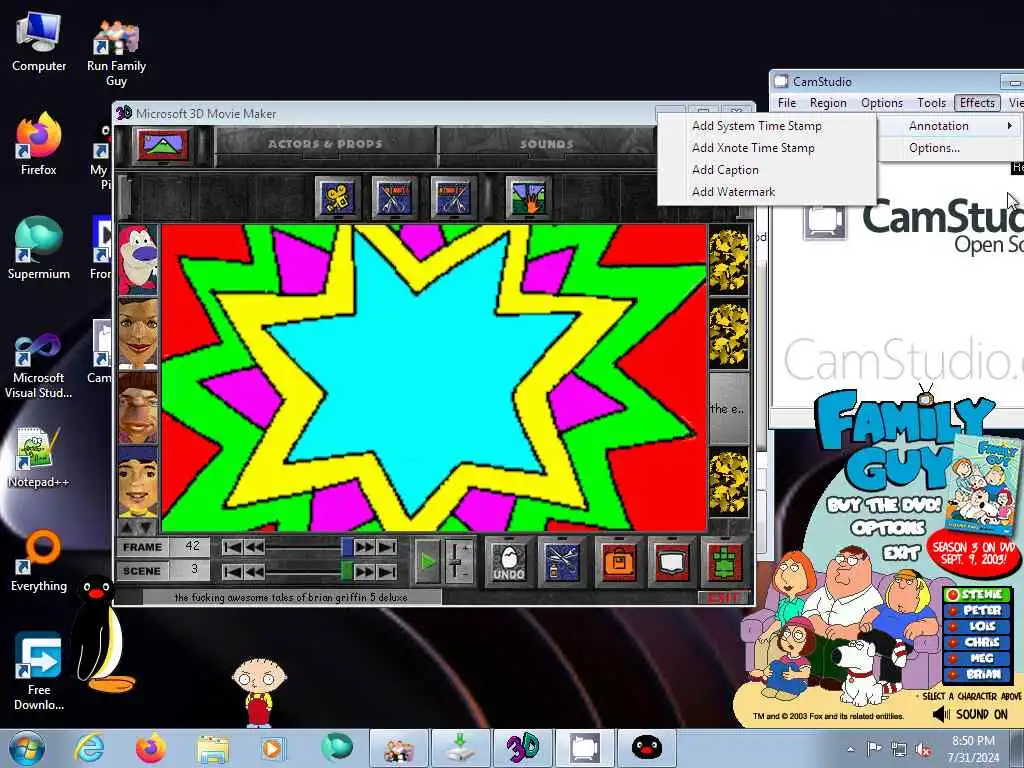Viewport: 1024px width, 768px height.
Task: Open the Windows Start menu
Action: click(27, 748)
